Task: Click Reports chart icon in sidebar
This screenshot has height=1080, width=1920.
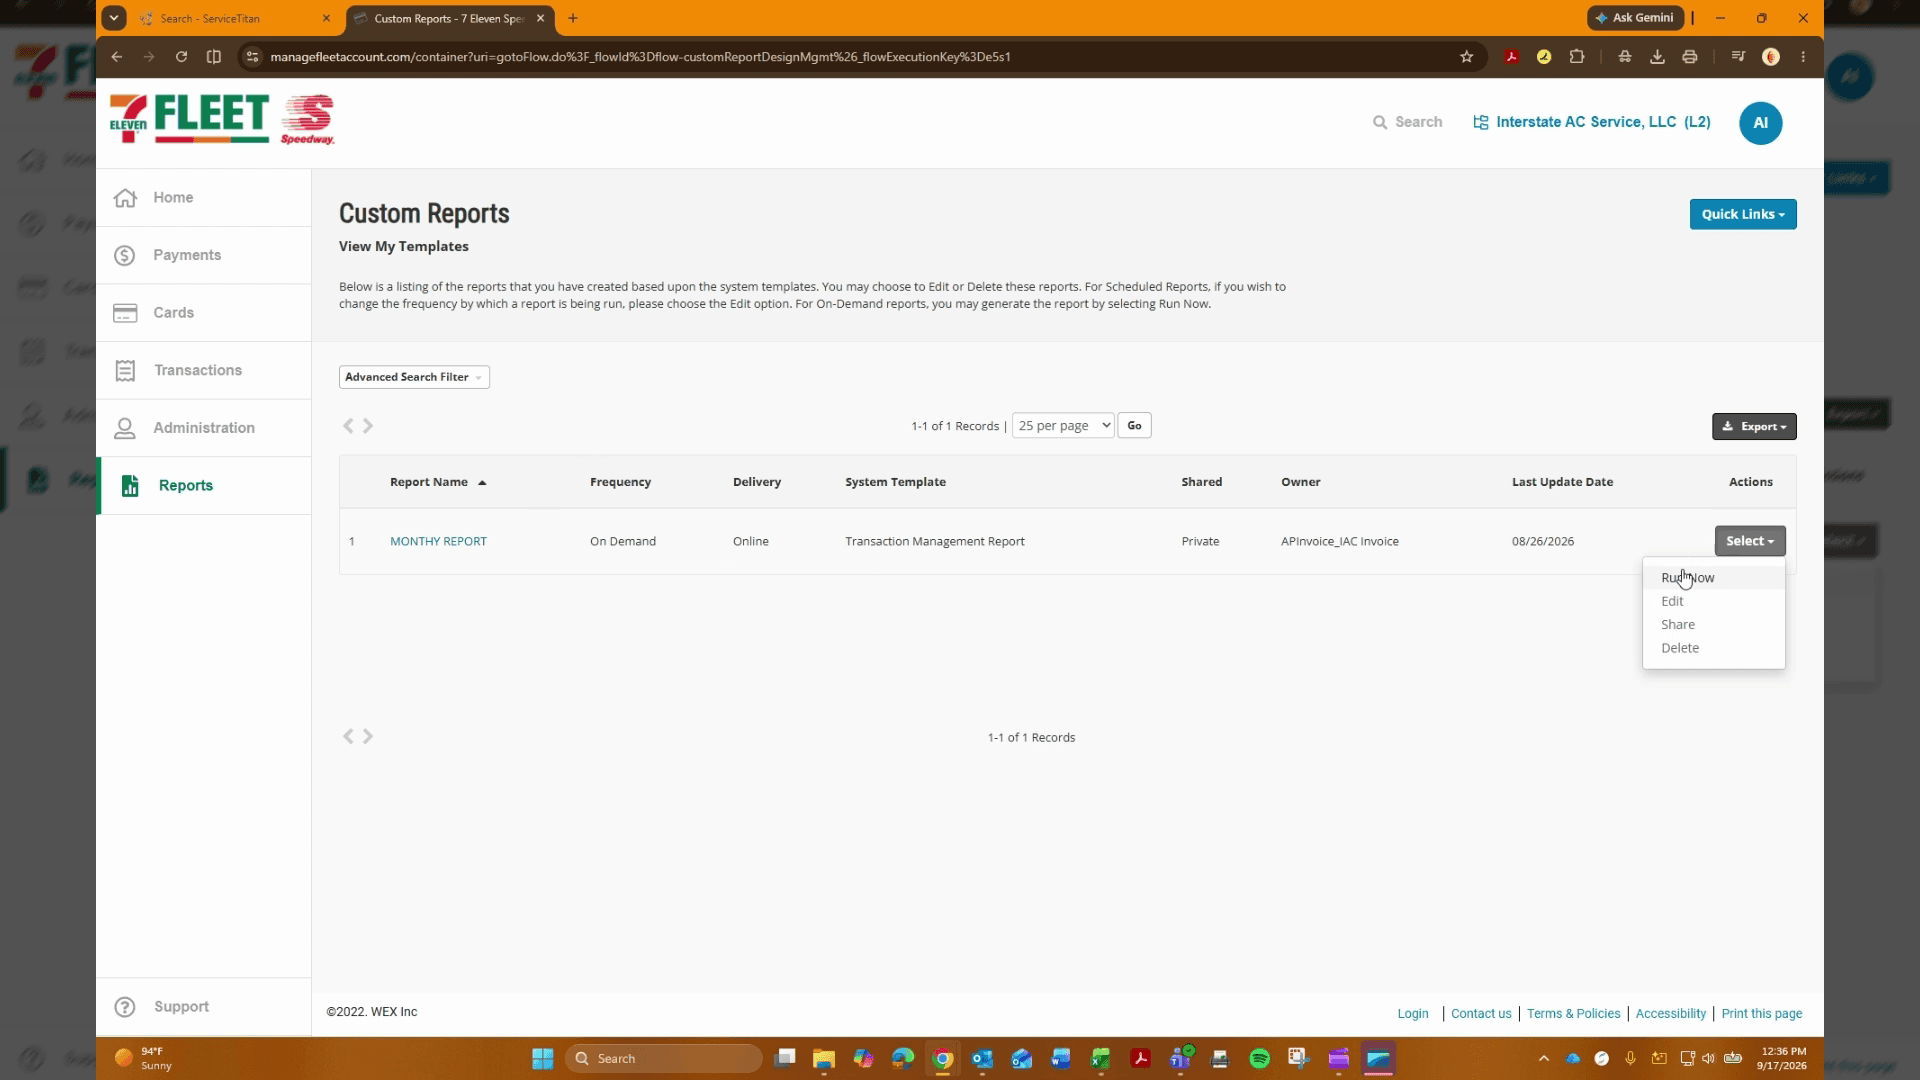Action: coord(130,486)
